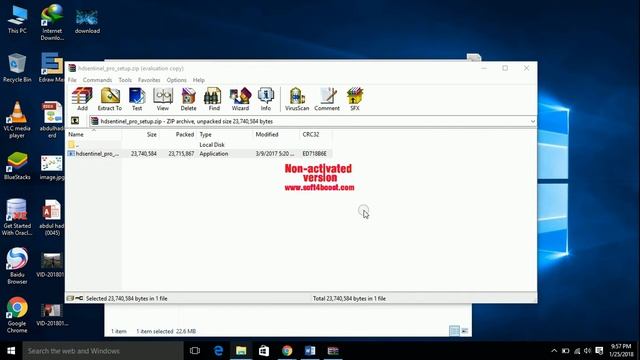
Task: Open Microsoft Edge from taskbar
Action: point(218,351)
